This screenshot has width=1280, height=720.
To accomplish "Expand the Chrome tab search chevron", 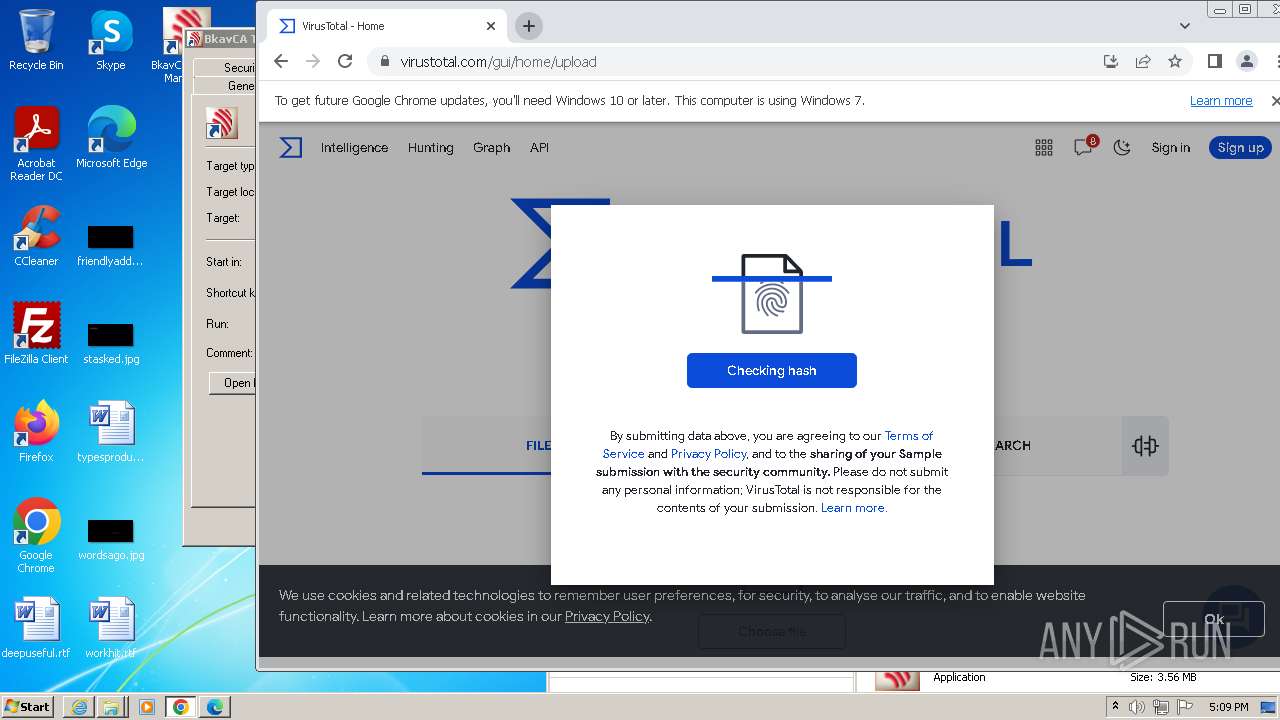I will pos(1185,26).
